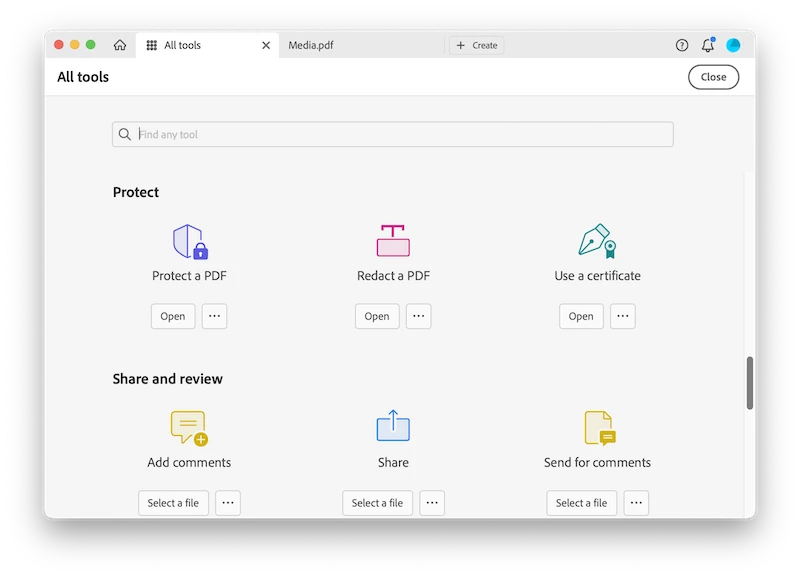Select a file for Add comments
This screenshot has width=800, height=577.
(173, 503)
